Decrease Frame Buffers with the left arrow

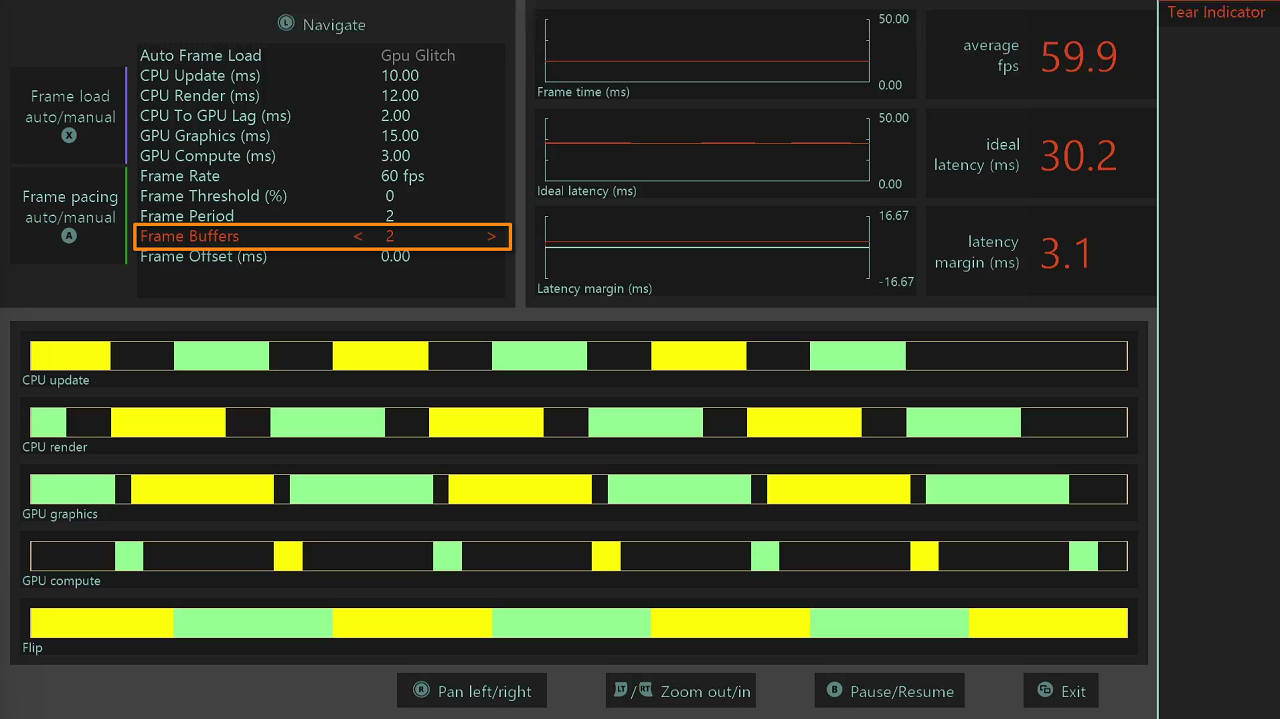[x=358, y=236]
